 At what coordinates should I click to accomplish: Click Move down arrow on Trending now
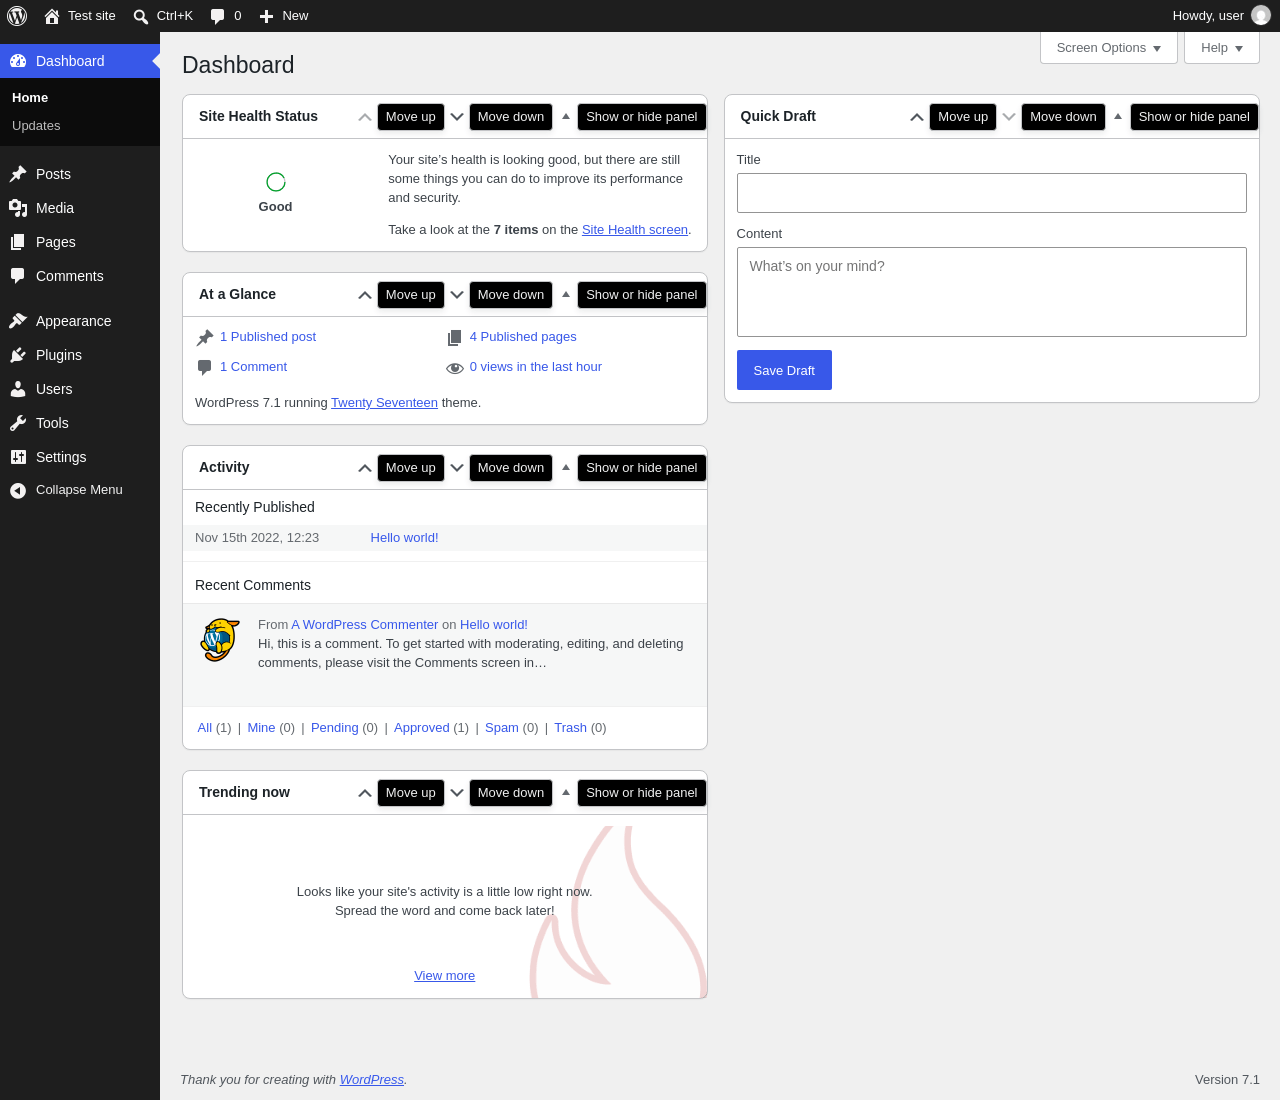point(457,793)
